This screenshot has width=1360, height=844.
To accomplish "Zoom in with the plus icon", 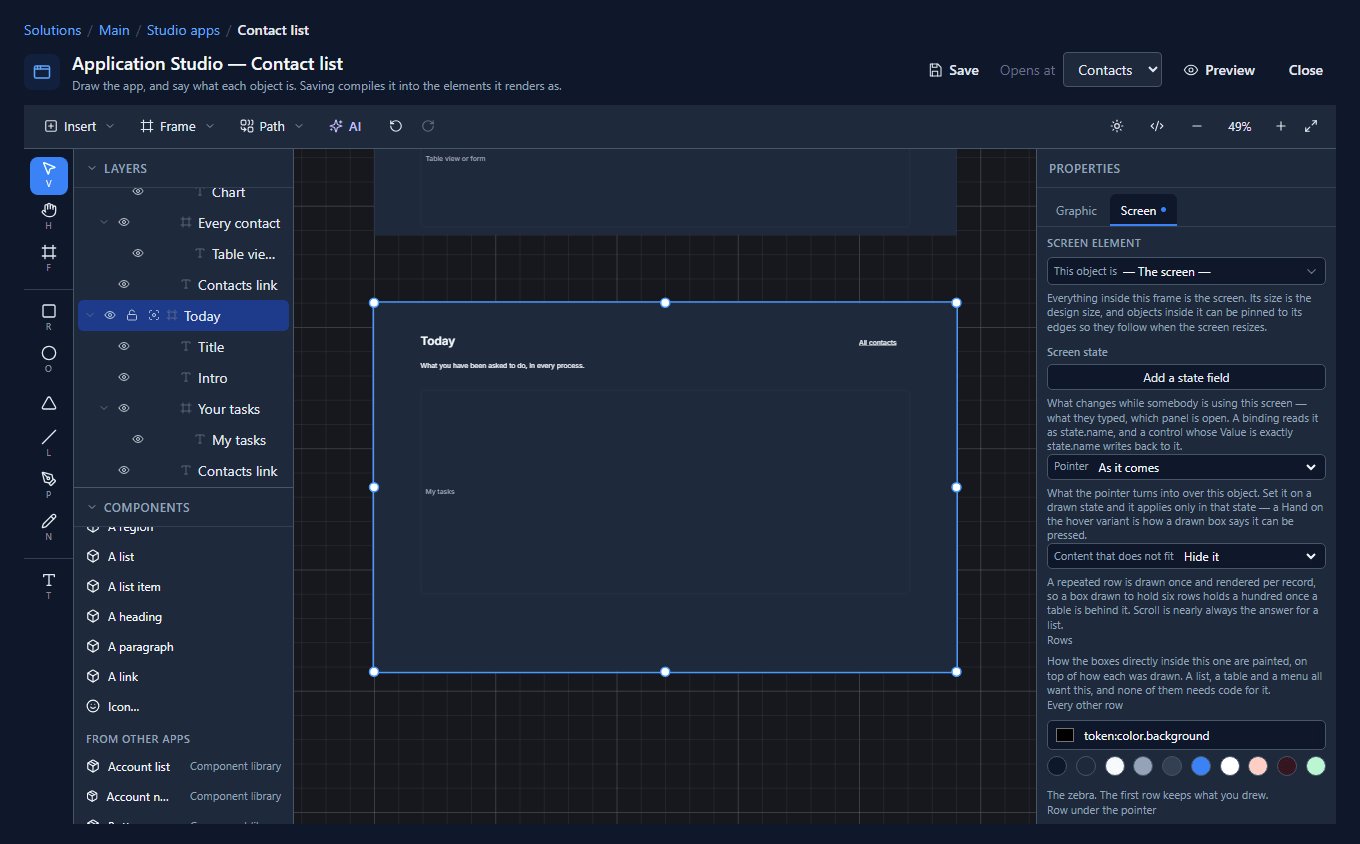I will tap(1281, 126).
